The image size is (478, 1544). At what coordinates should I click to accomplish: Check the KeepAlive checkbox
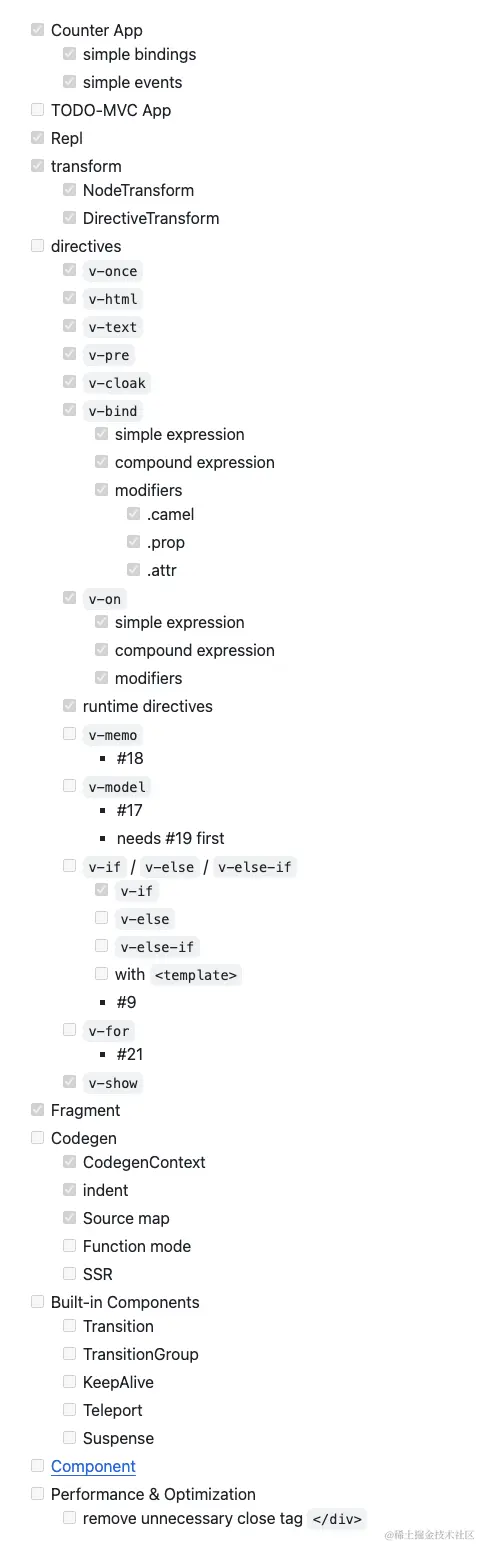69,1381
